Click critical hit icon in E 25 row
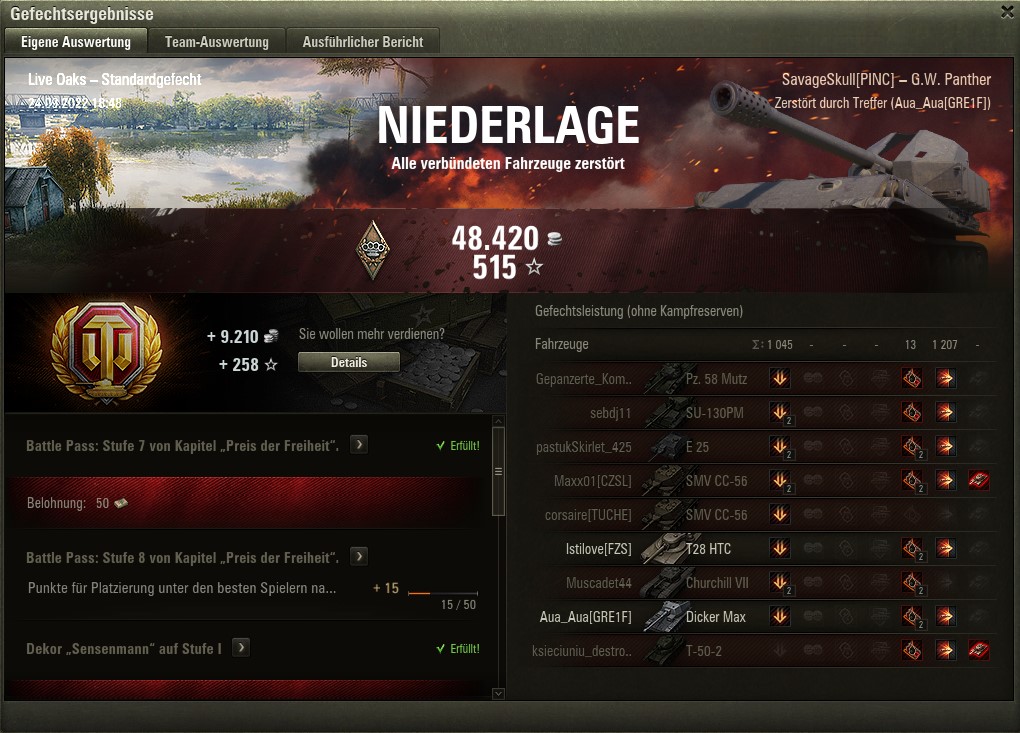The height and width of the screenshot is (733, 1020). (912, 446)
